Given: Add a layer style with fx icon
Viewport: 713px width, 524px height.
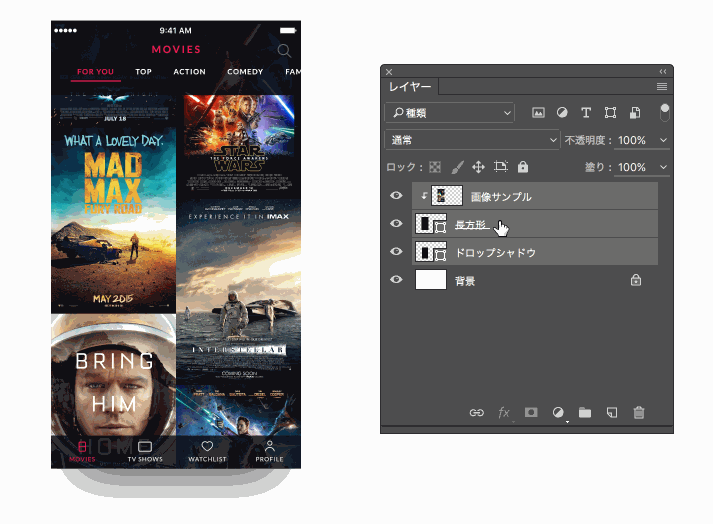Looking at the screenshot, I should (x=504, y=413).
